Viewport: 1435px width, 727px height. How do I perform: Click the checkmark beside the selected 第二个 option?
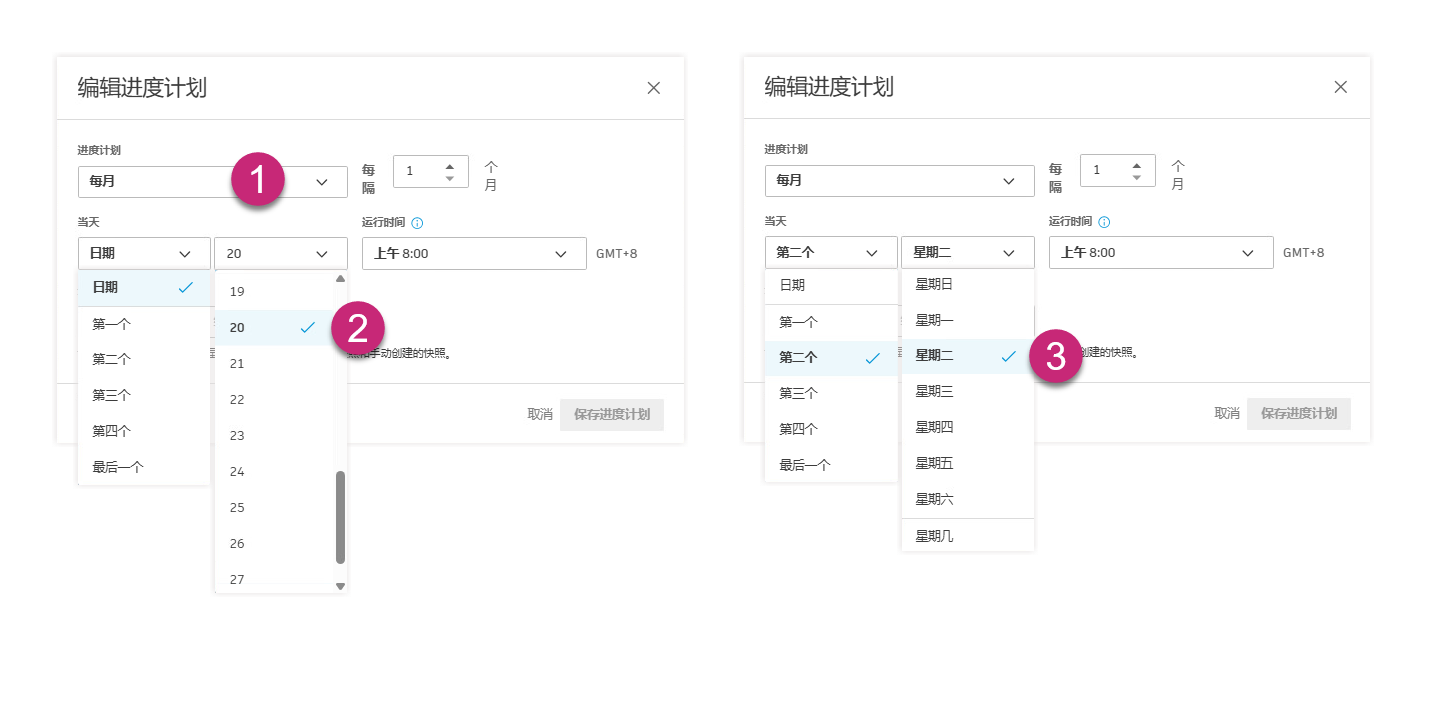tap(871, 357)
